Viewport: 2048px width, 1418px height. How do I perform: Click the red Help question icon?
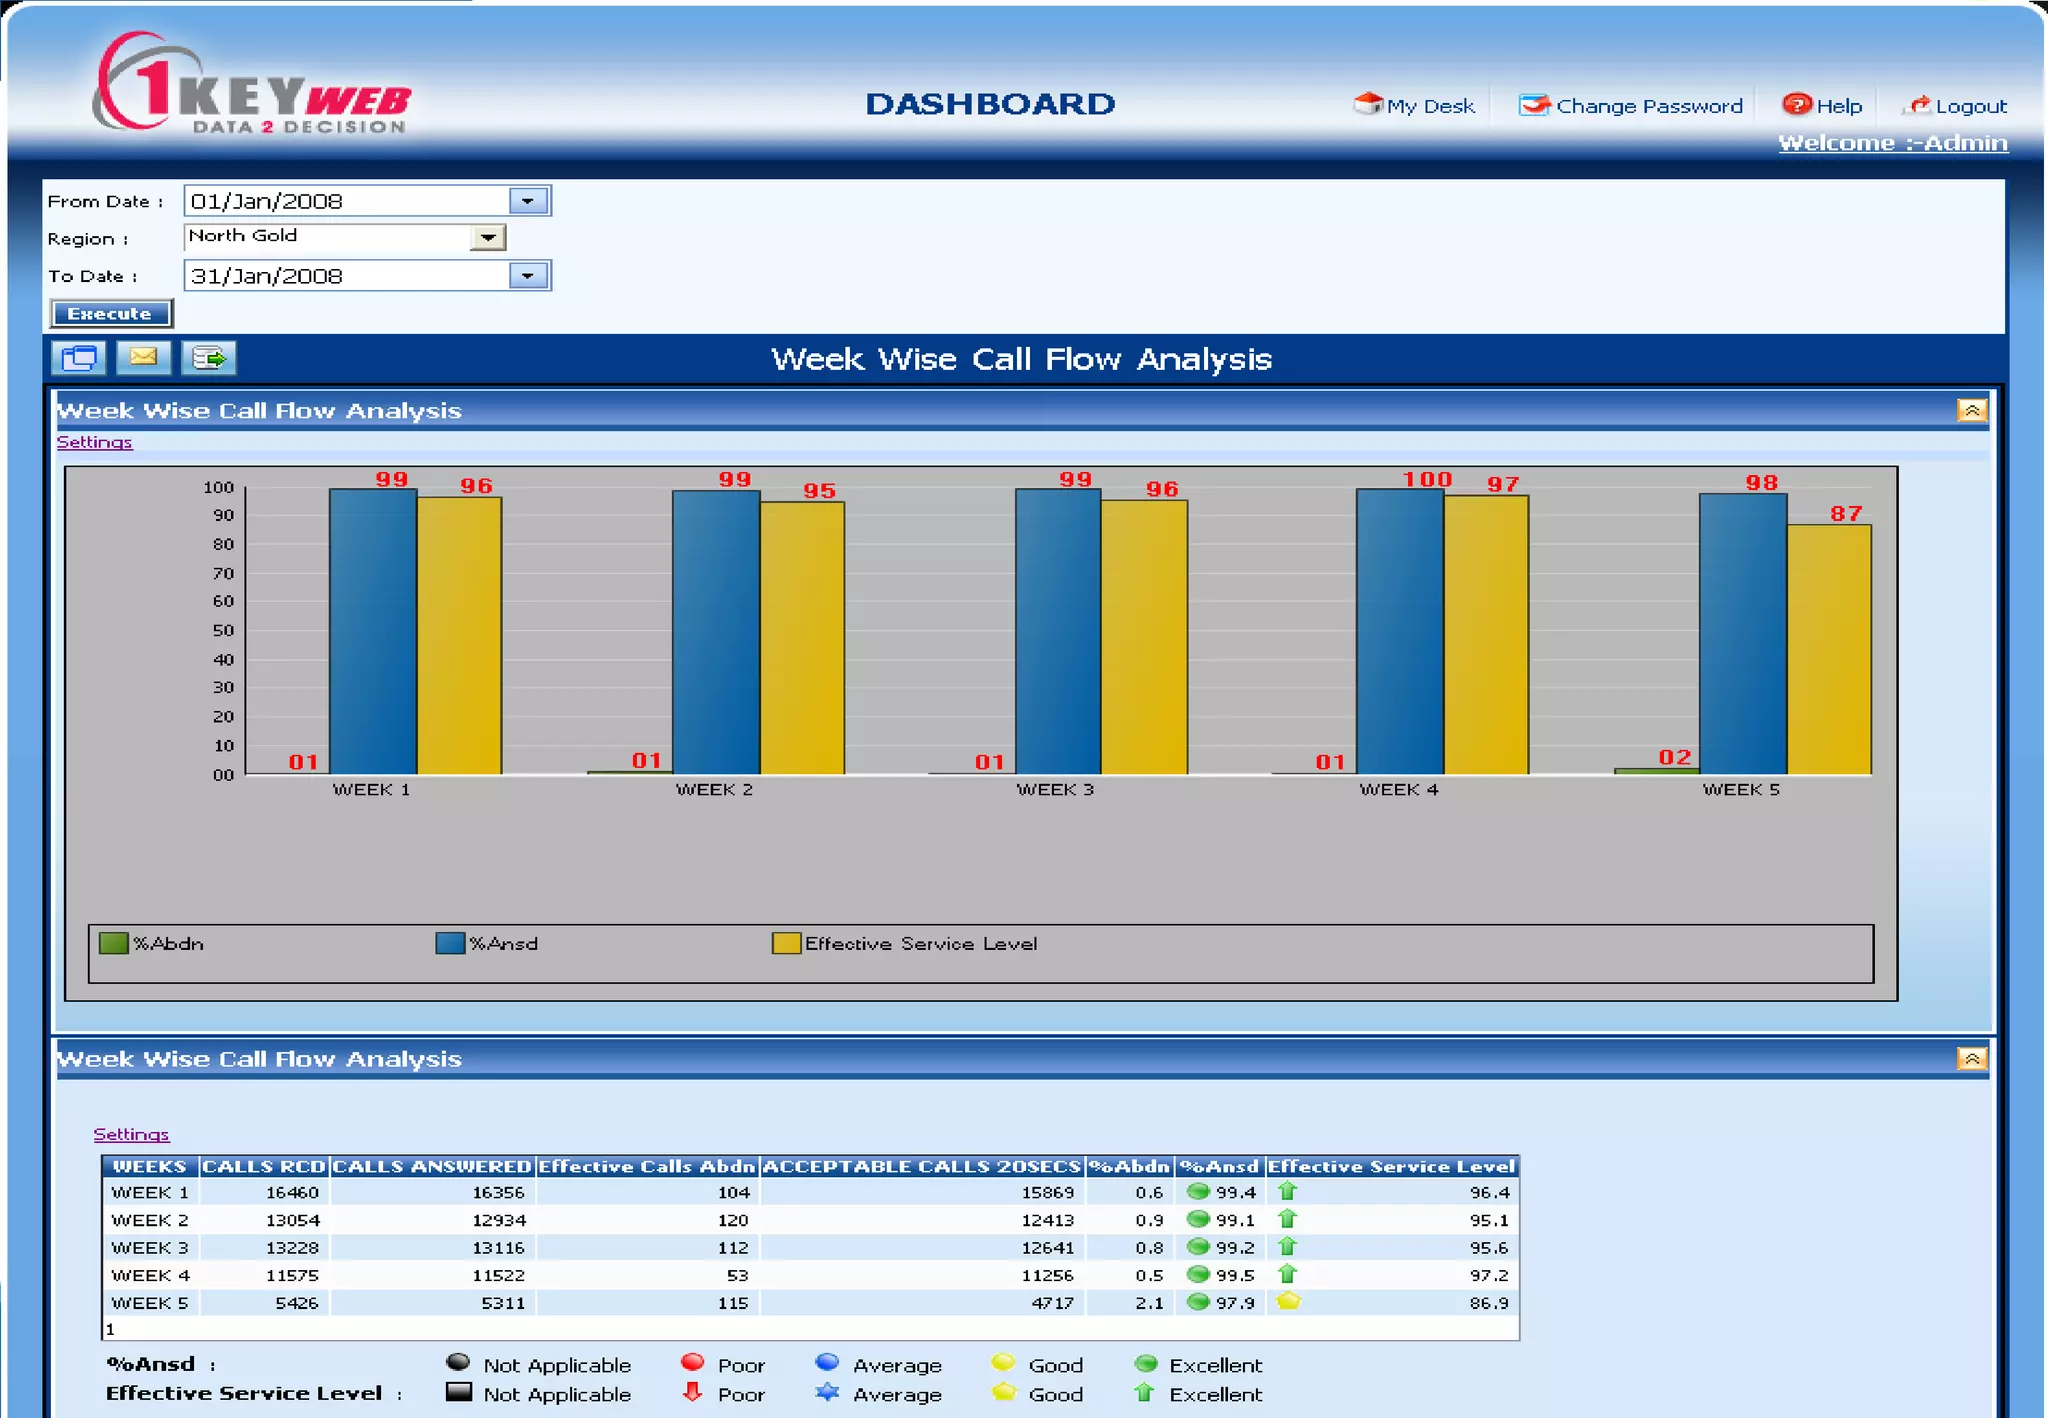coord(1797,104)
